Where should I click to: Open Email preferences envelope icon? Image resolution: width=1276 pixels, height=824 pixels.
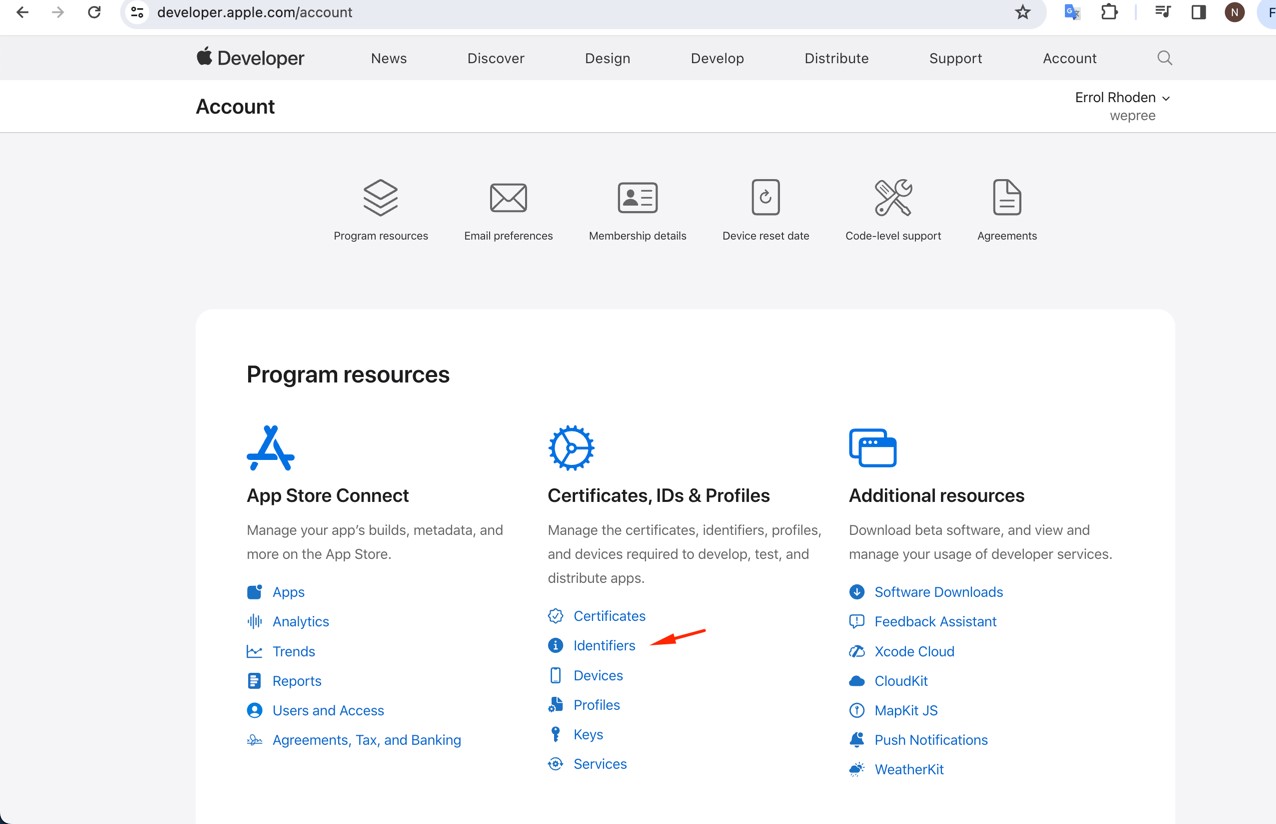pos(508,198)
